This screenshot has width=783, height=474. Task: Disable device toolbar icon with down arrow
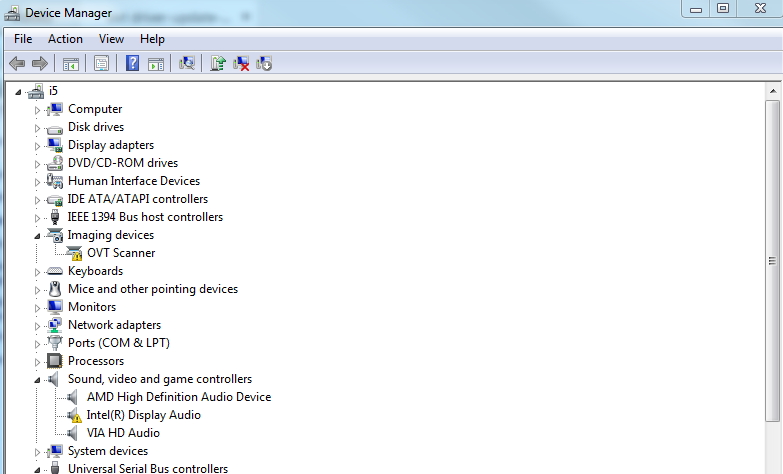coord(264,63)
